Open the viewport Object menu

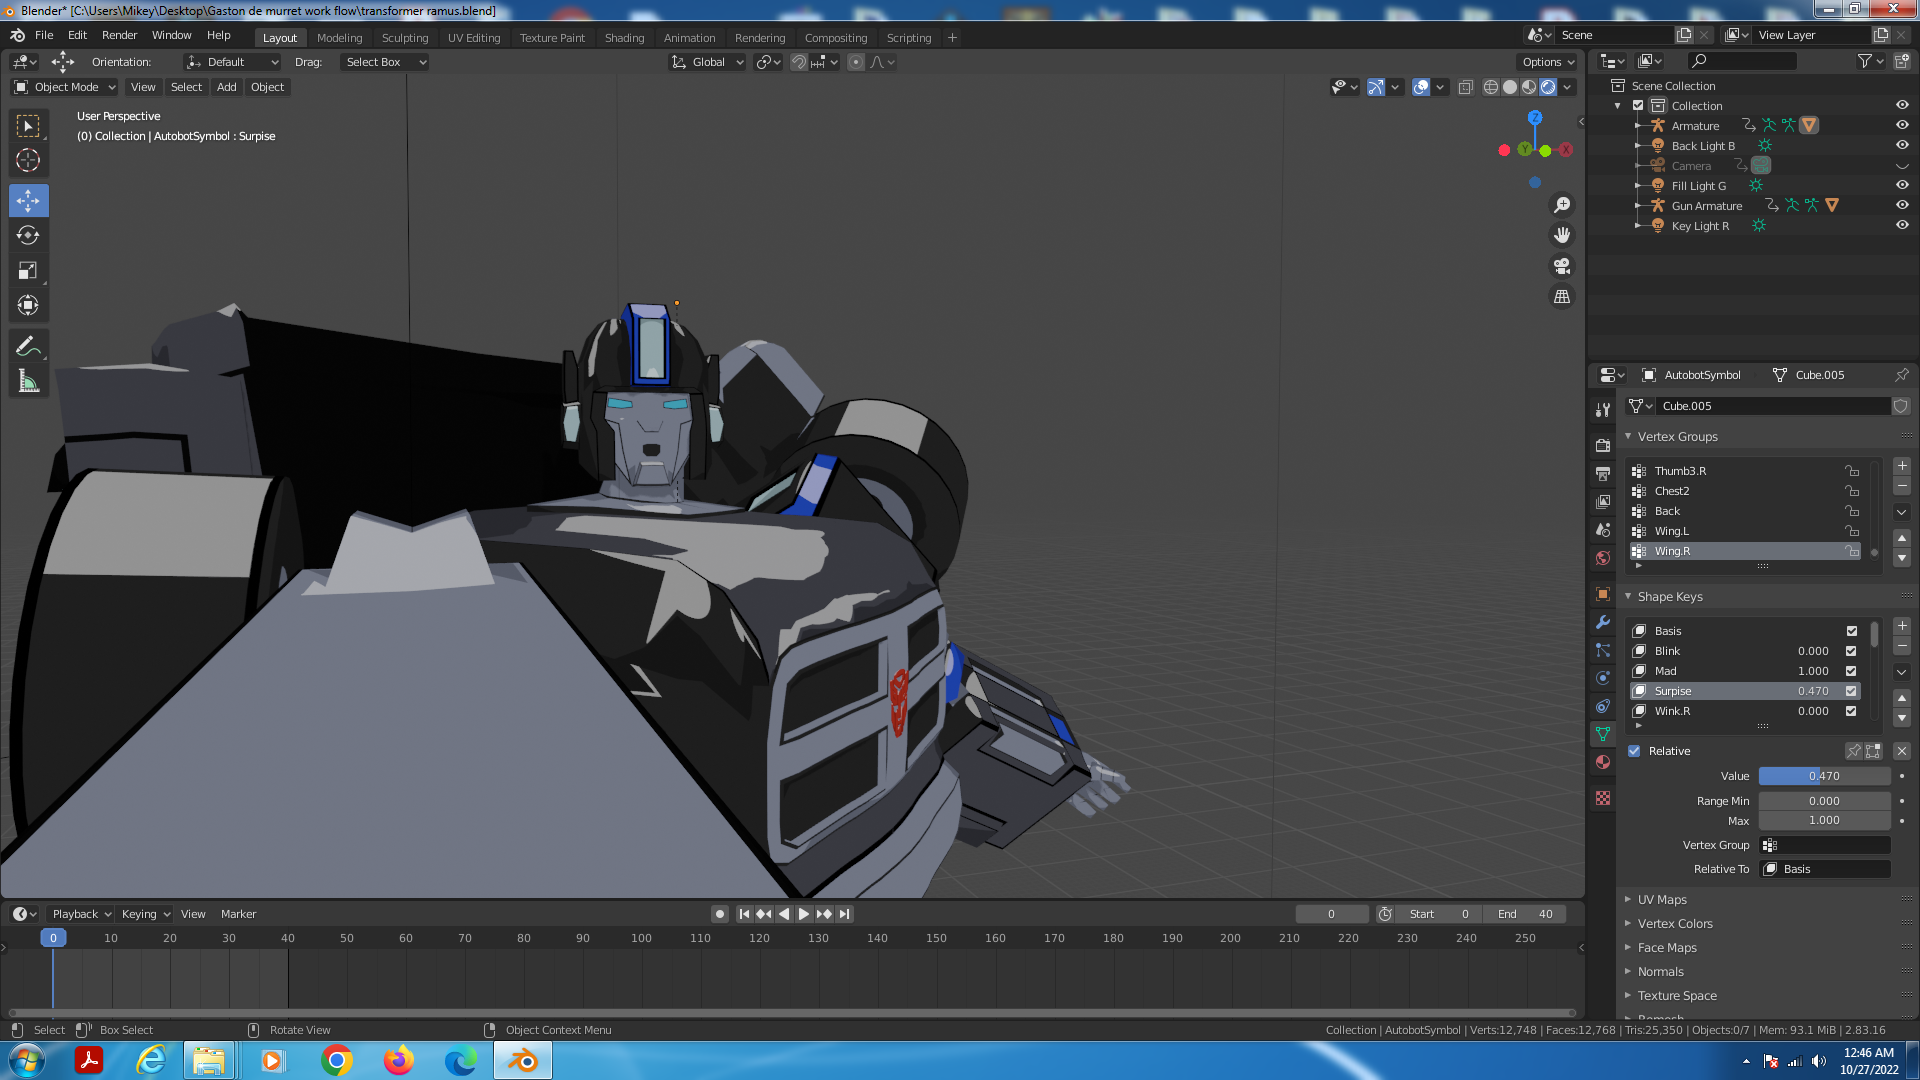(267, 87)
